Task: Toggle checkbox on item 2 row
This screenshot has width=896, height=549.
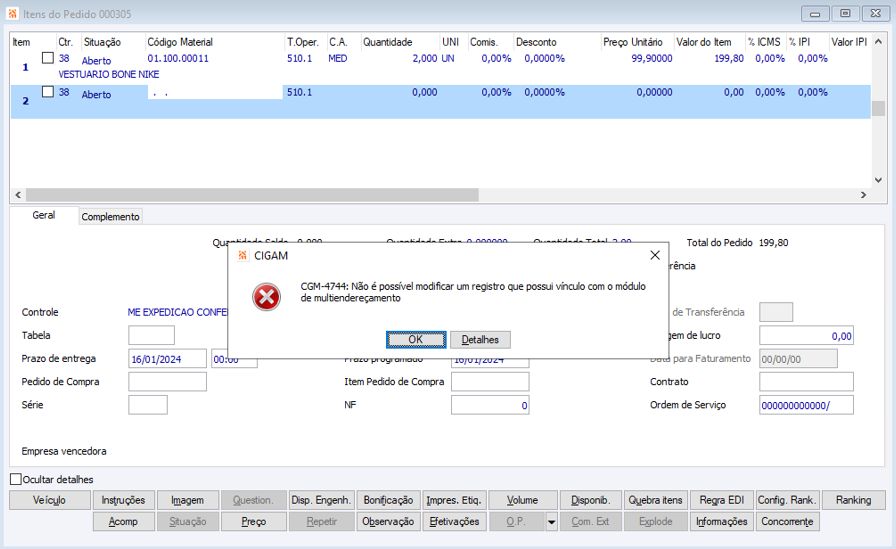Action: pos(48,91)
